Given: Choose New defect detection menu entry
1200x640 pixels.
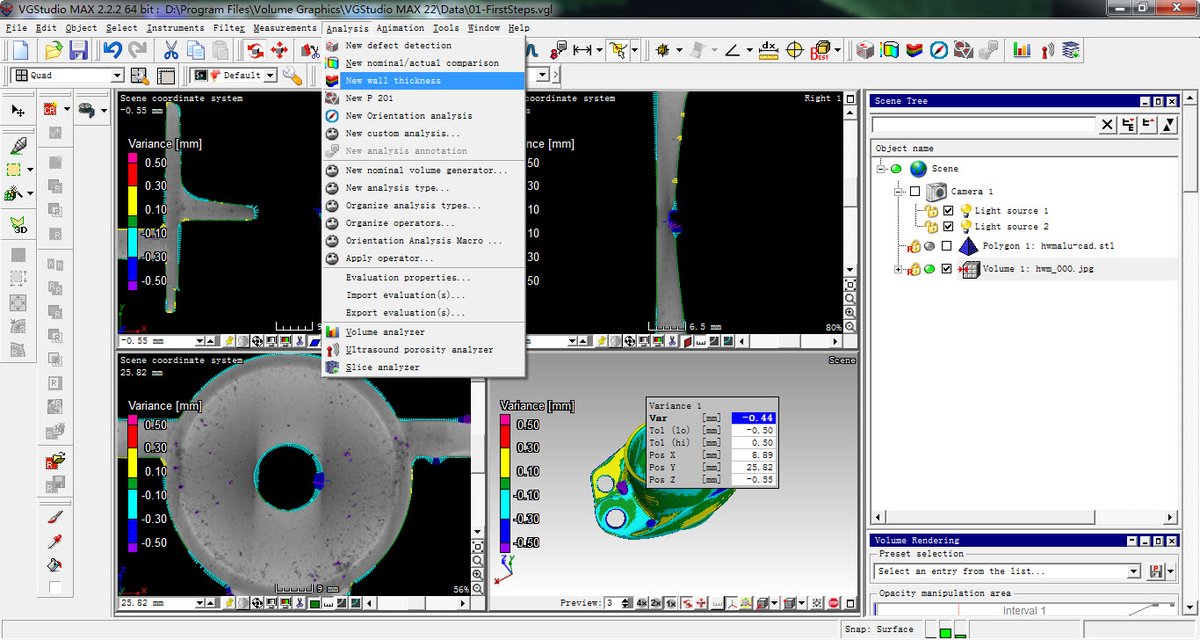Looking at the screenshot, I should 424,46.
